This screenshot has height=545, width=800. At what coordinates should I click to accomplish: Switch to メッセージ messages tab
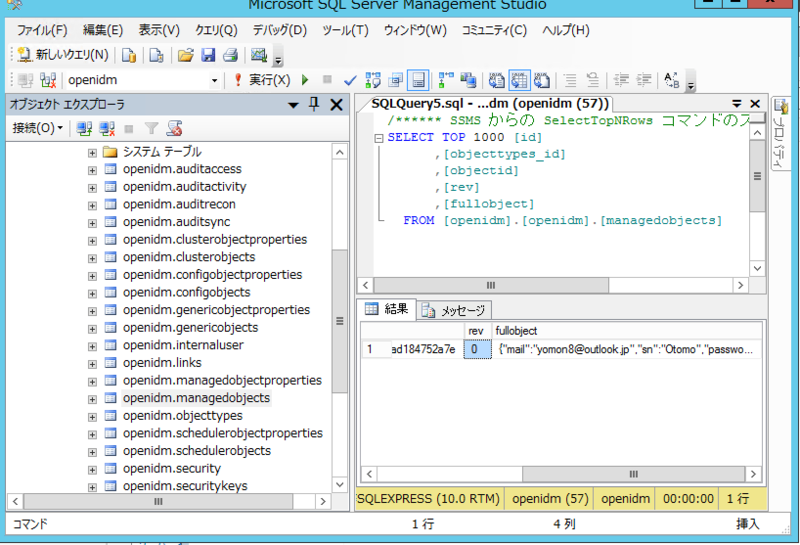point(454,310)
